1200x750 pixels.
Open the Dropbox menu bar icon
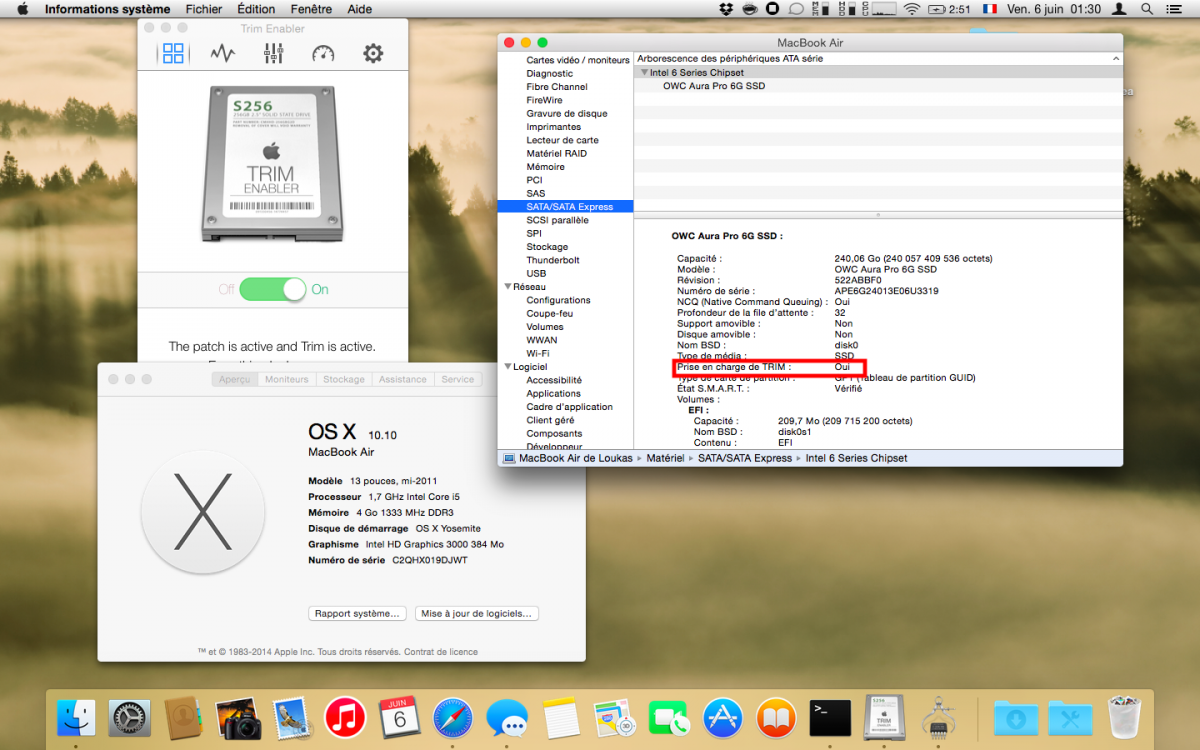click(x=727, y=9)
